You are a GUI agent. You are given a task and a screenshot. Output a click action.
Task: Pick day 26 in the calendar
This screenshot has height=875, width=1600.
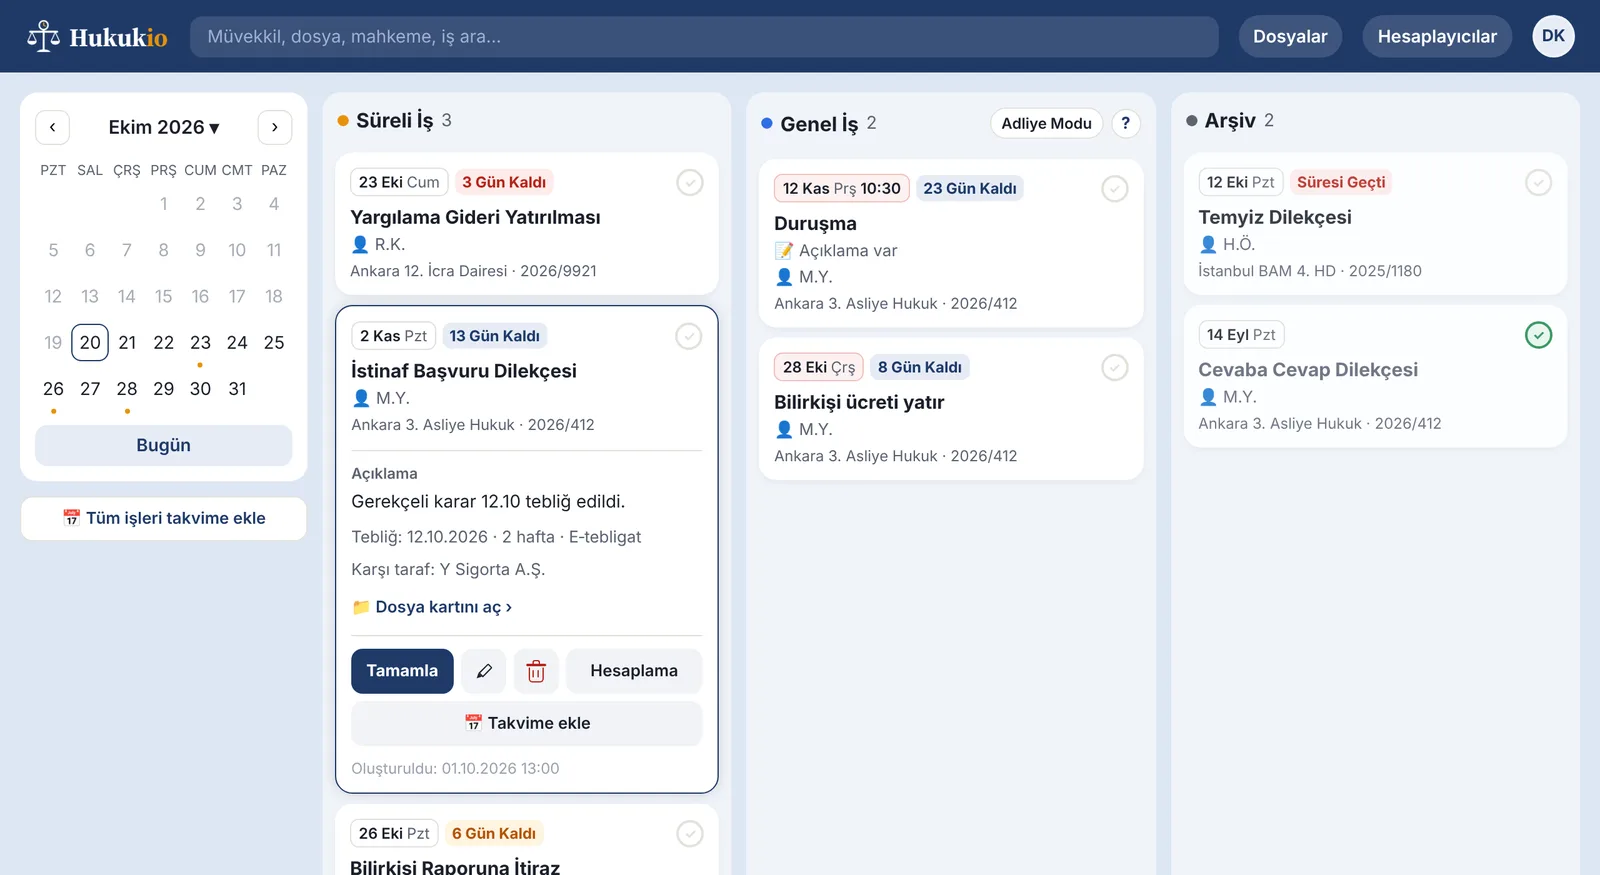[53, 389]
